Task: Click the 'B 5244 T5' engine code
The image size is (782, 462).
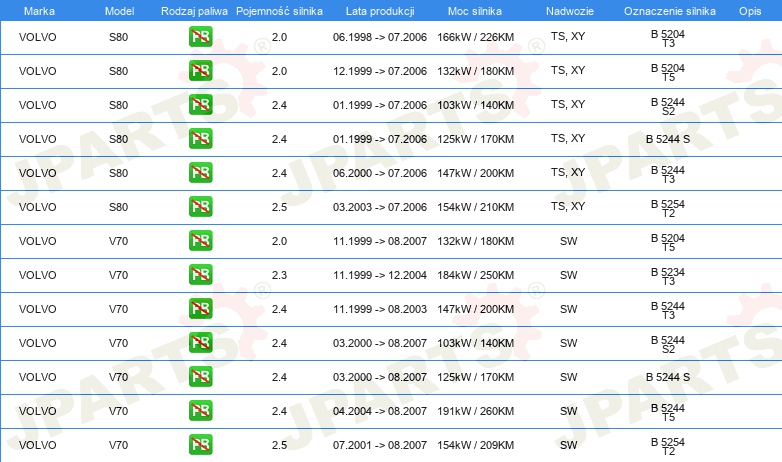Action: 668,413
